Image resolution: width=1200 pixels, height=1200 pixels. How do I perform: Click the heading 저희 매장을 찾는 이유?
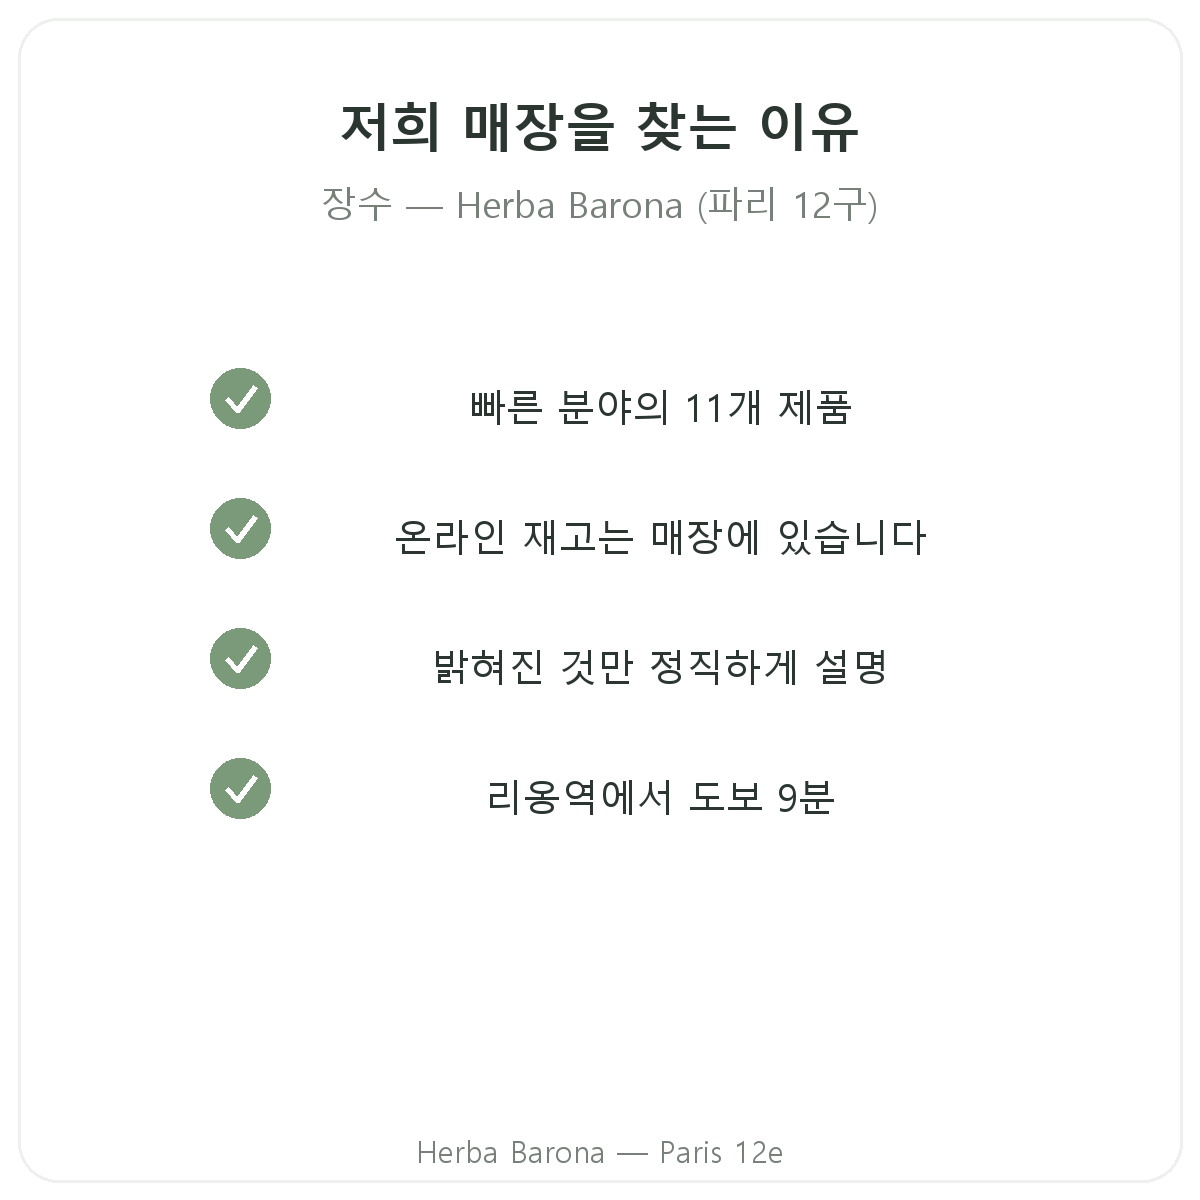pos(600,127)
